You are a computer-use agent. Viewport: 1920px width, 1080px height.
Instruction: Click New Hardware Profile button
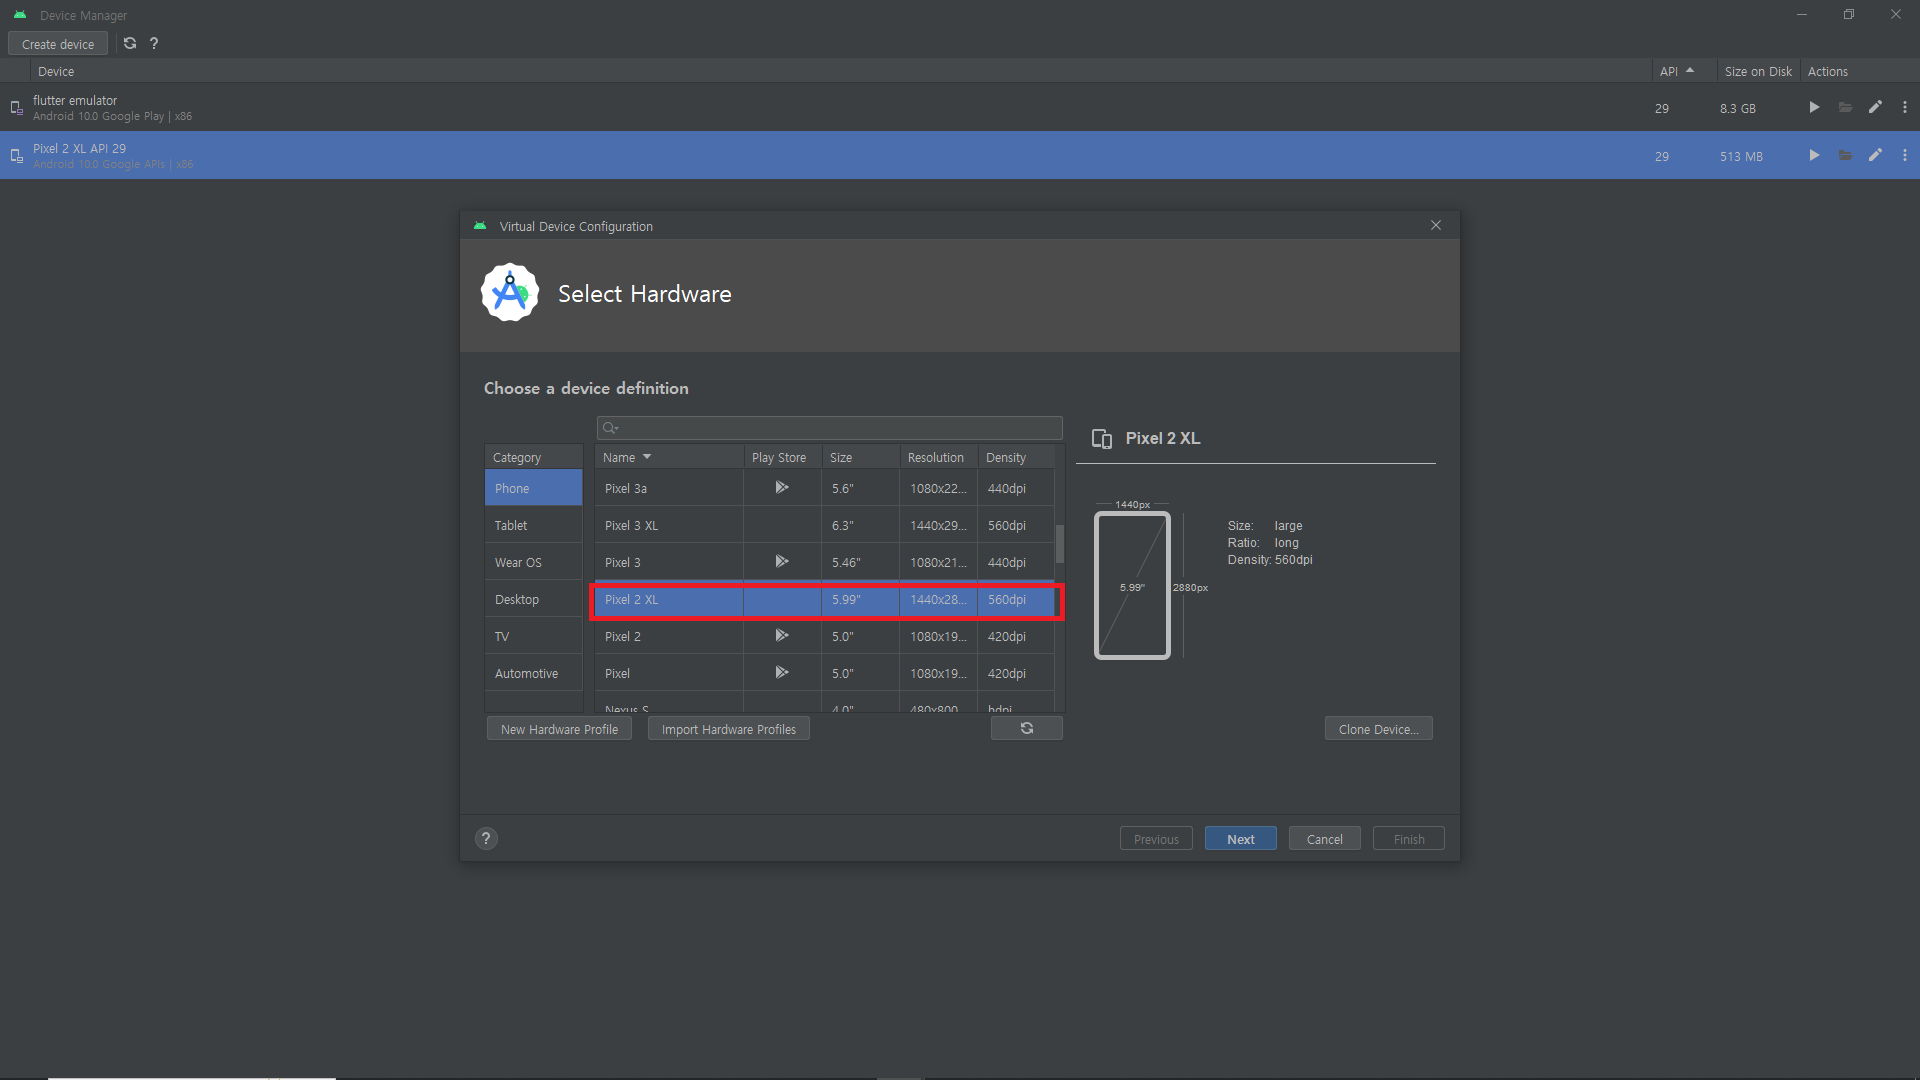point(559,729)
